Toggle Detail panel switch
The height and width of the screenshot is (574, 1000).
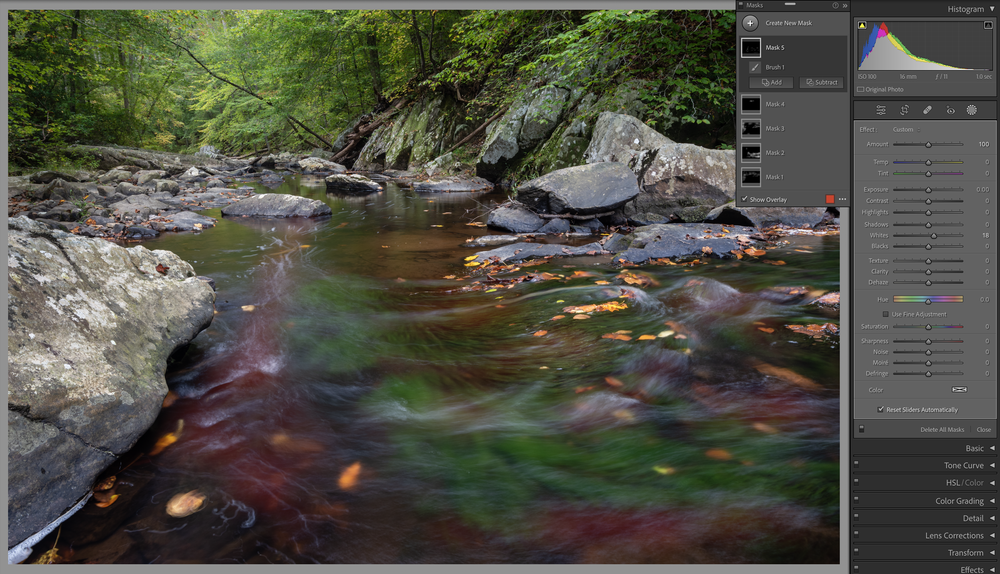[x=856, y=517]
